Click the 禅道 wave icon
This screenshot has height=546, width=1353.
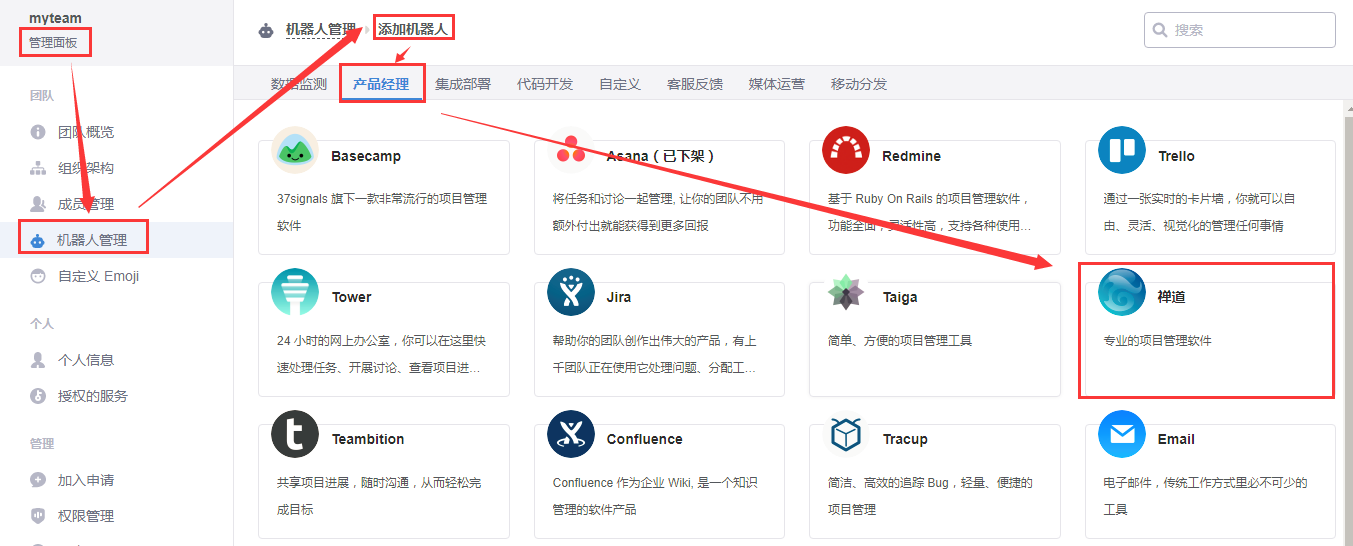click(x=1122, y=292)
